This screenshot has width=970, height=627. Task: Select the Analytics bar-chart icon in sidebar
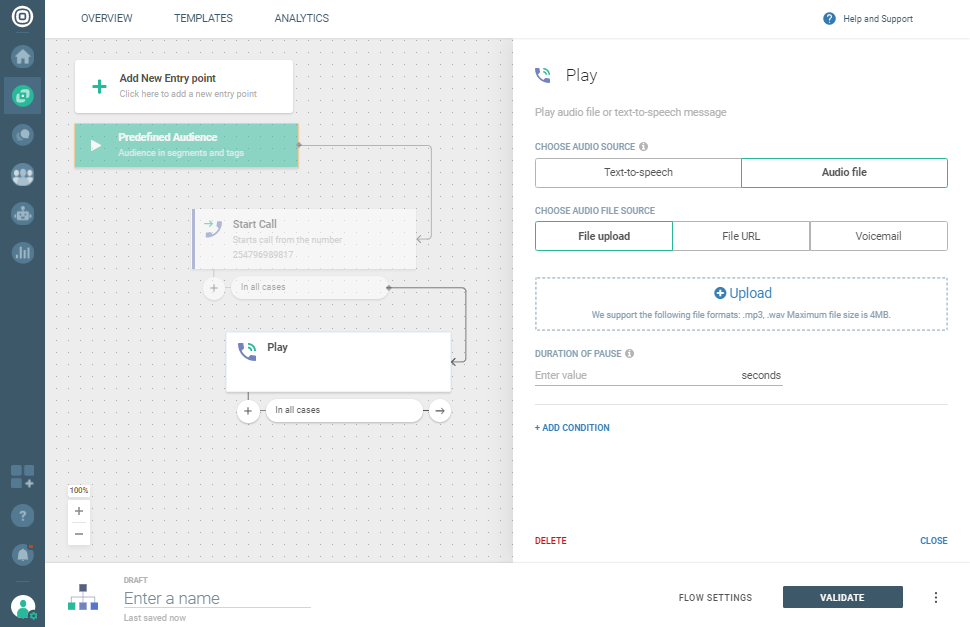(21, 252)
